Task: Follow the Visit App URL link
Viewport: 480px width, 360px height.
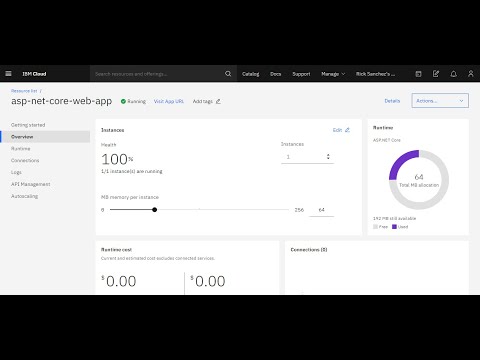Action: [169, 101]
